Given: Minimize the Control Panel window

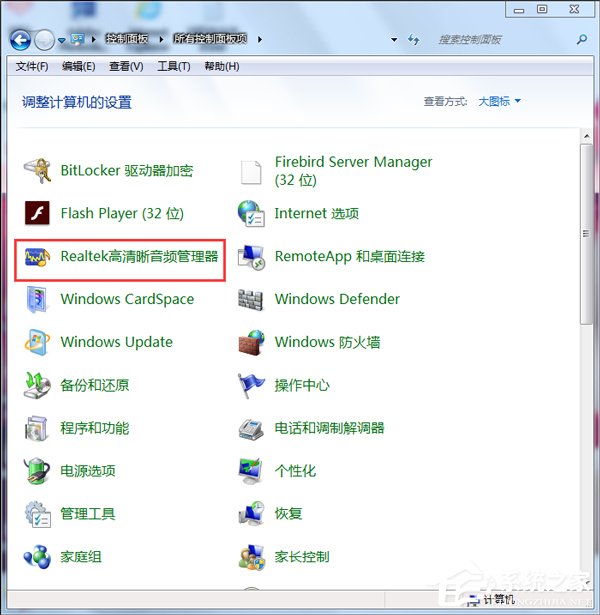Looking at the screenshot, I should point(519,9).
